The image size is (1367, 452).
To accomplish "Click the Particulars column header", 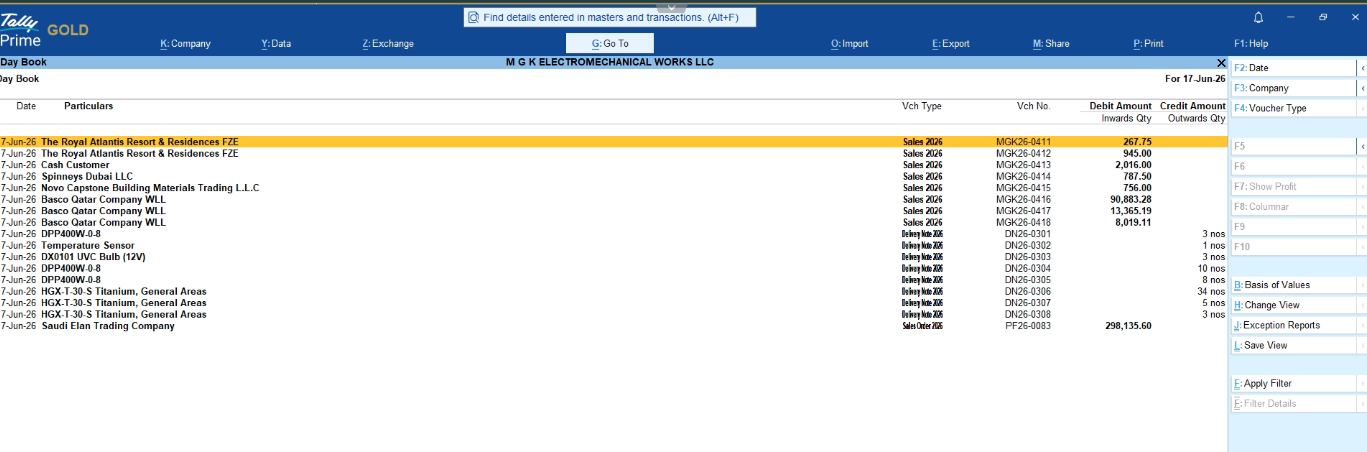I will pos(88,106).
